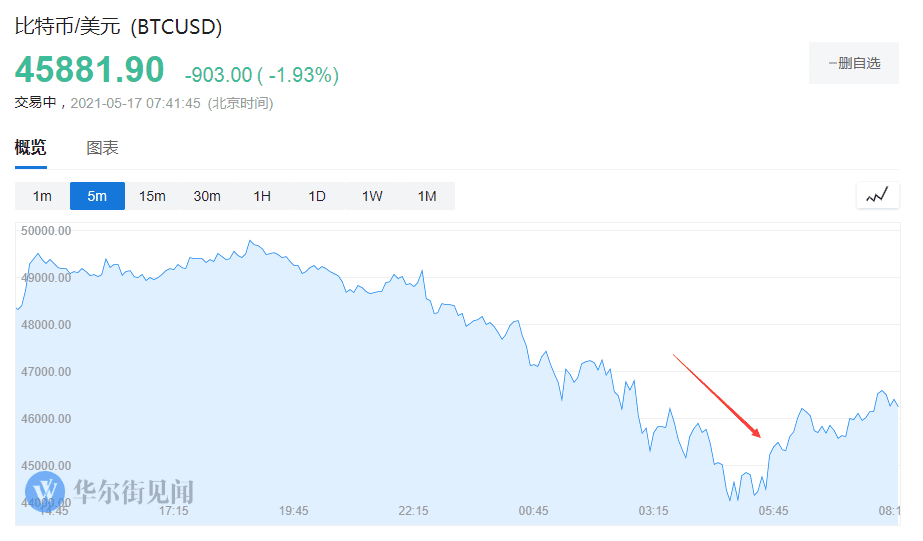Switch to the 图表 chart tab

102,148
